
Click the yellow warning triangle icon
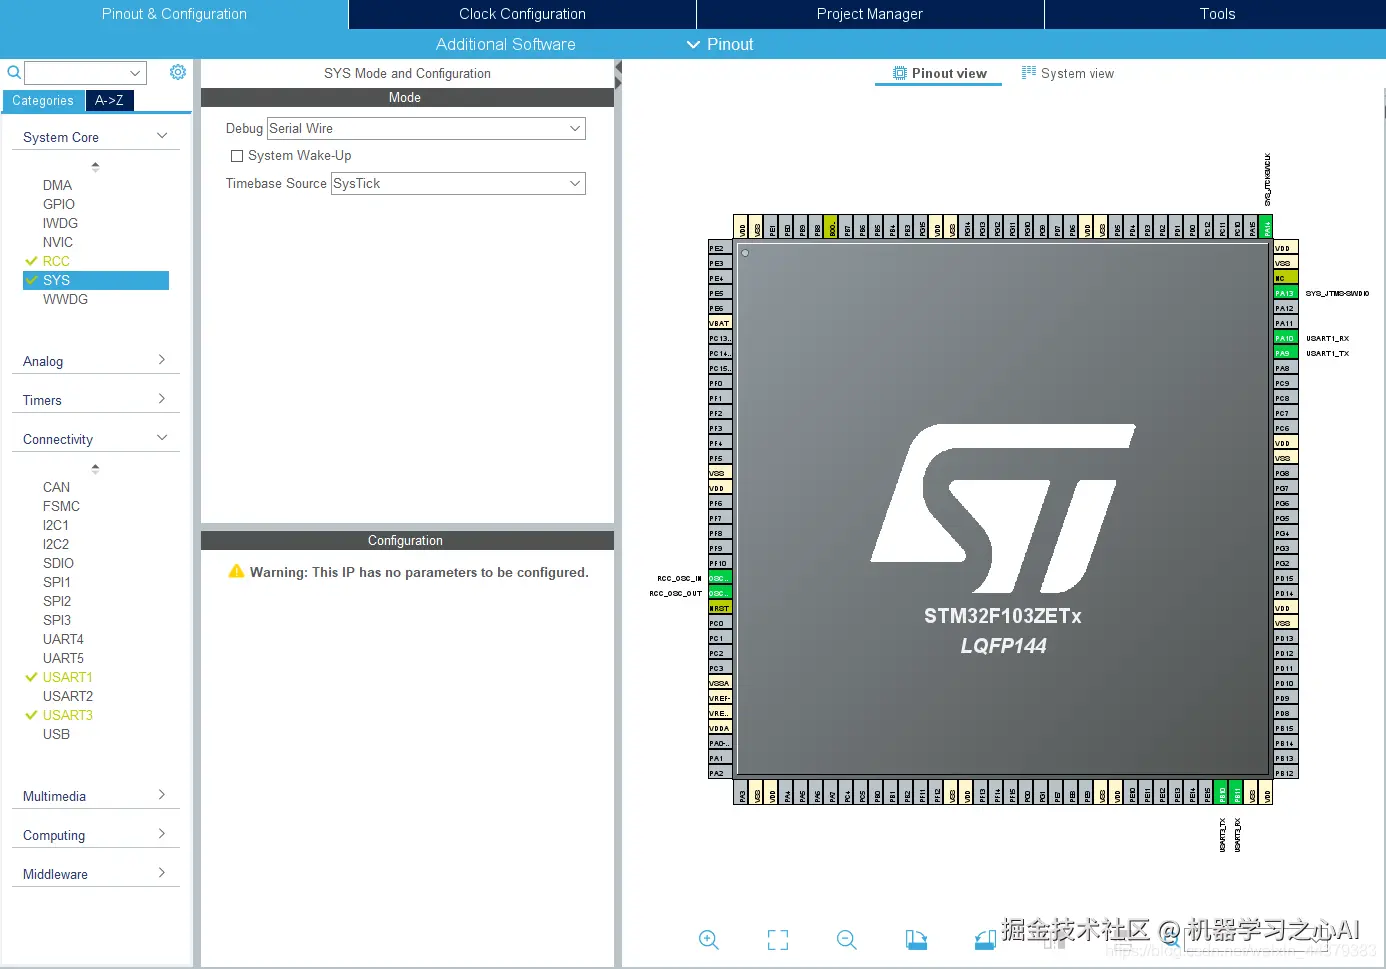(x=236, y=571)
